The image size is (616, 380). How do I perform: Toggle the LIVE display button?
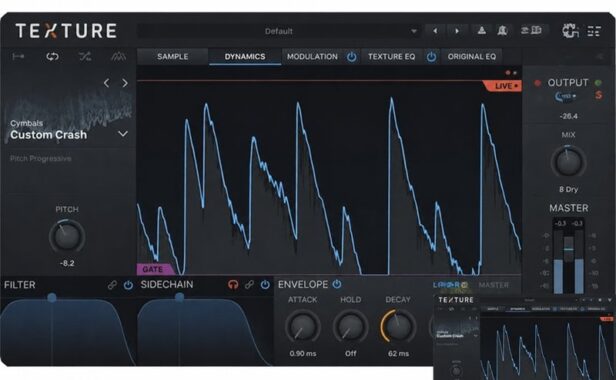pos(502,86)
